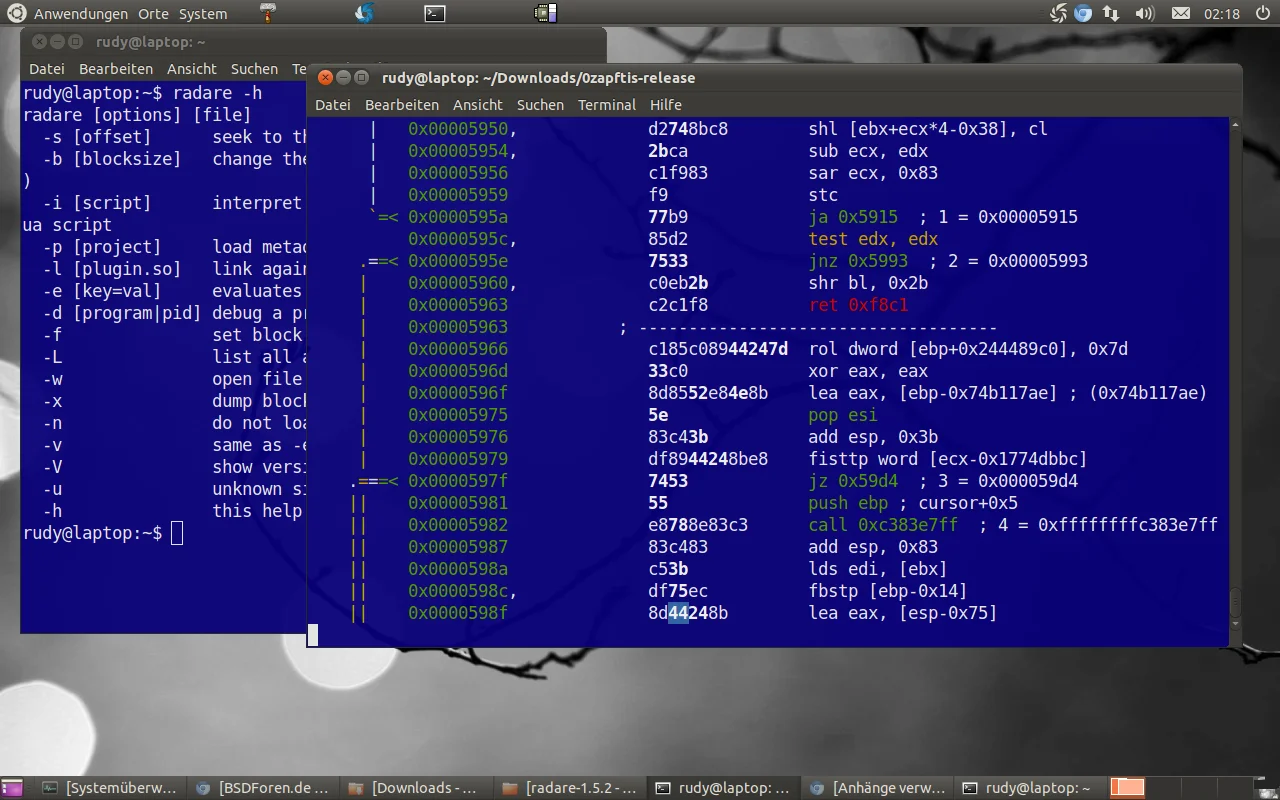
Task: Open the System menu in top panel
Action: pos(203,14)
